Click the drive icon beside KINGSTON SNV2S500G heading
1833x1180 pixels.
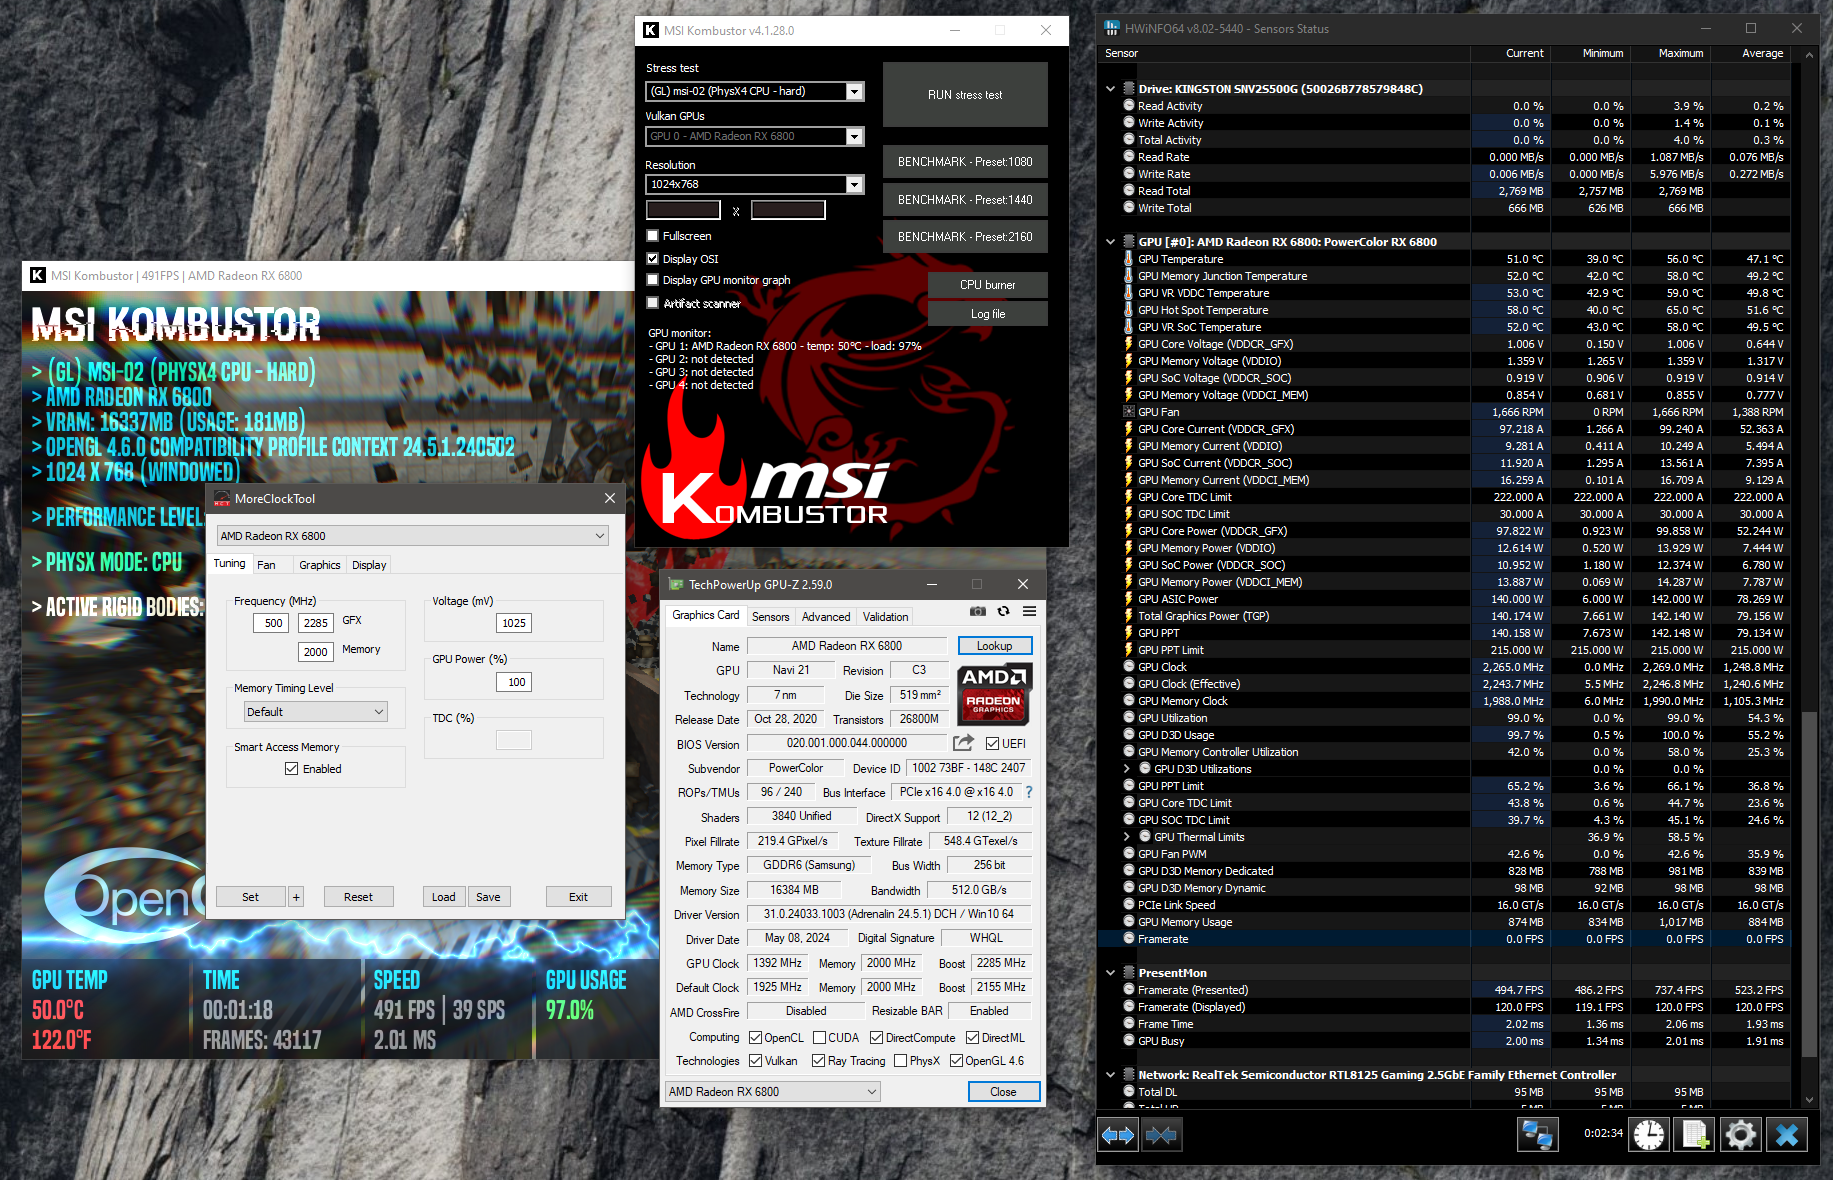[x=1129, y=89]
